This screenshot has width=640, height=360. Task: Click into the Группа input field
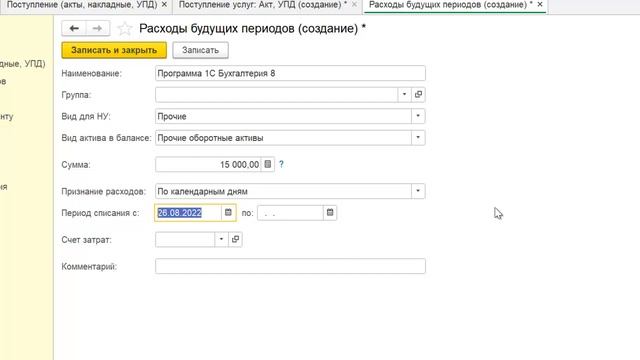tap(276, 95)
